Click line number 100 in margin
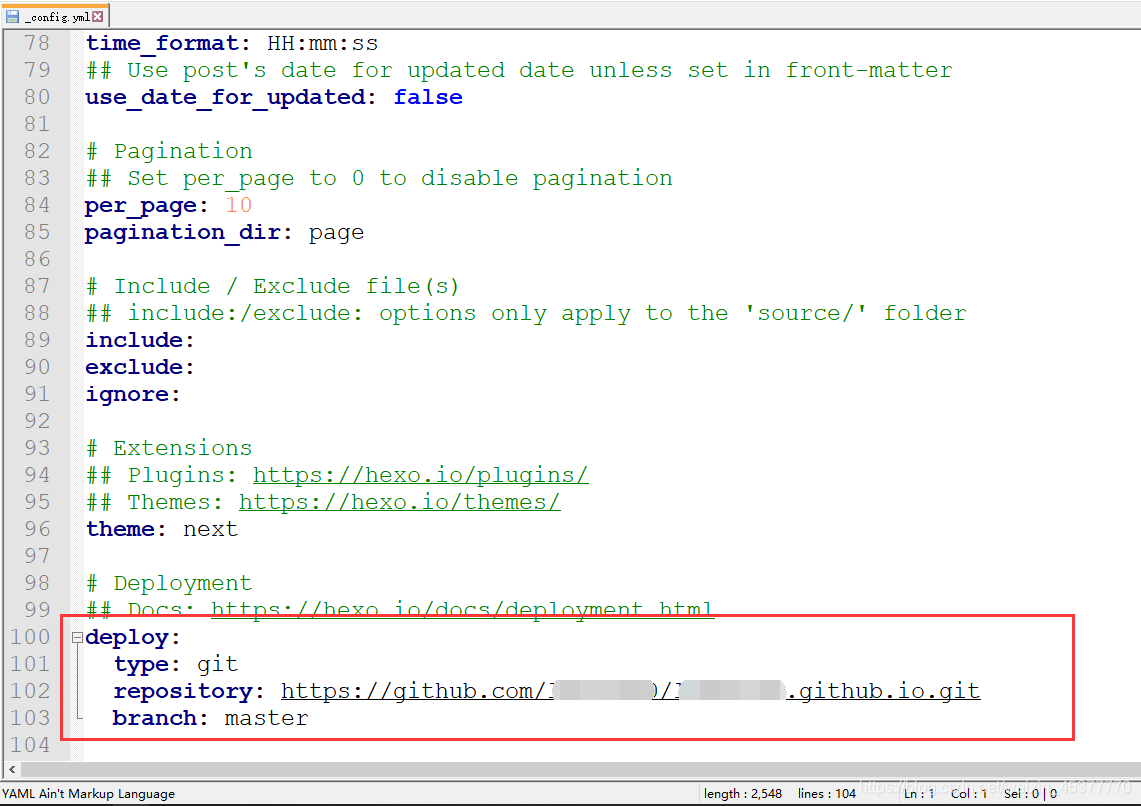This screenshot has width=1141, height=806. pos(30,637)
